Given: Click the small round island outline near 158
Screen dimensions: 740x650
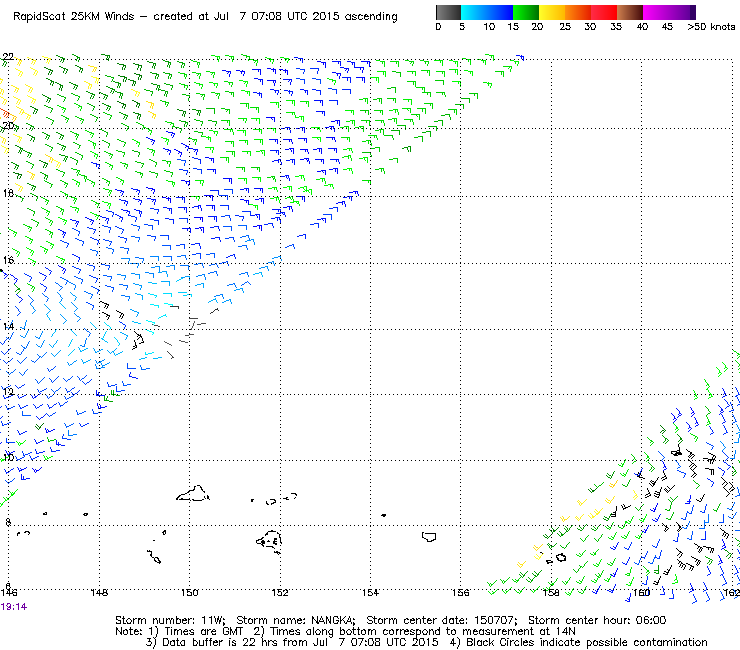Looking at the screenshot, I should pos(561,557).
